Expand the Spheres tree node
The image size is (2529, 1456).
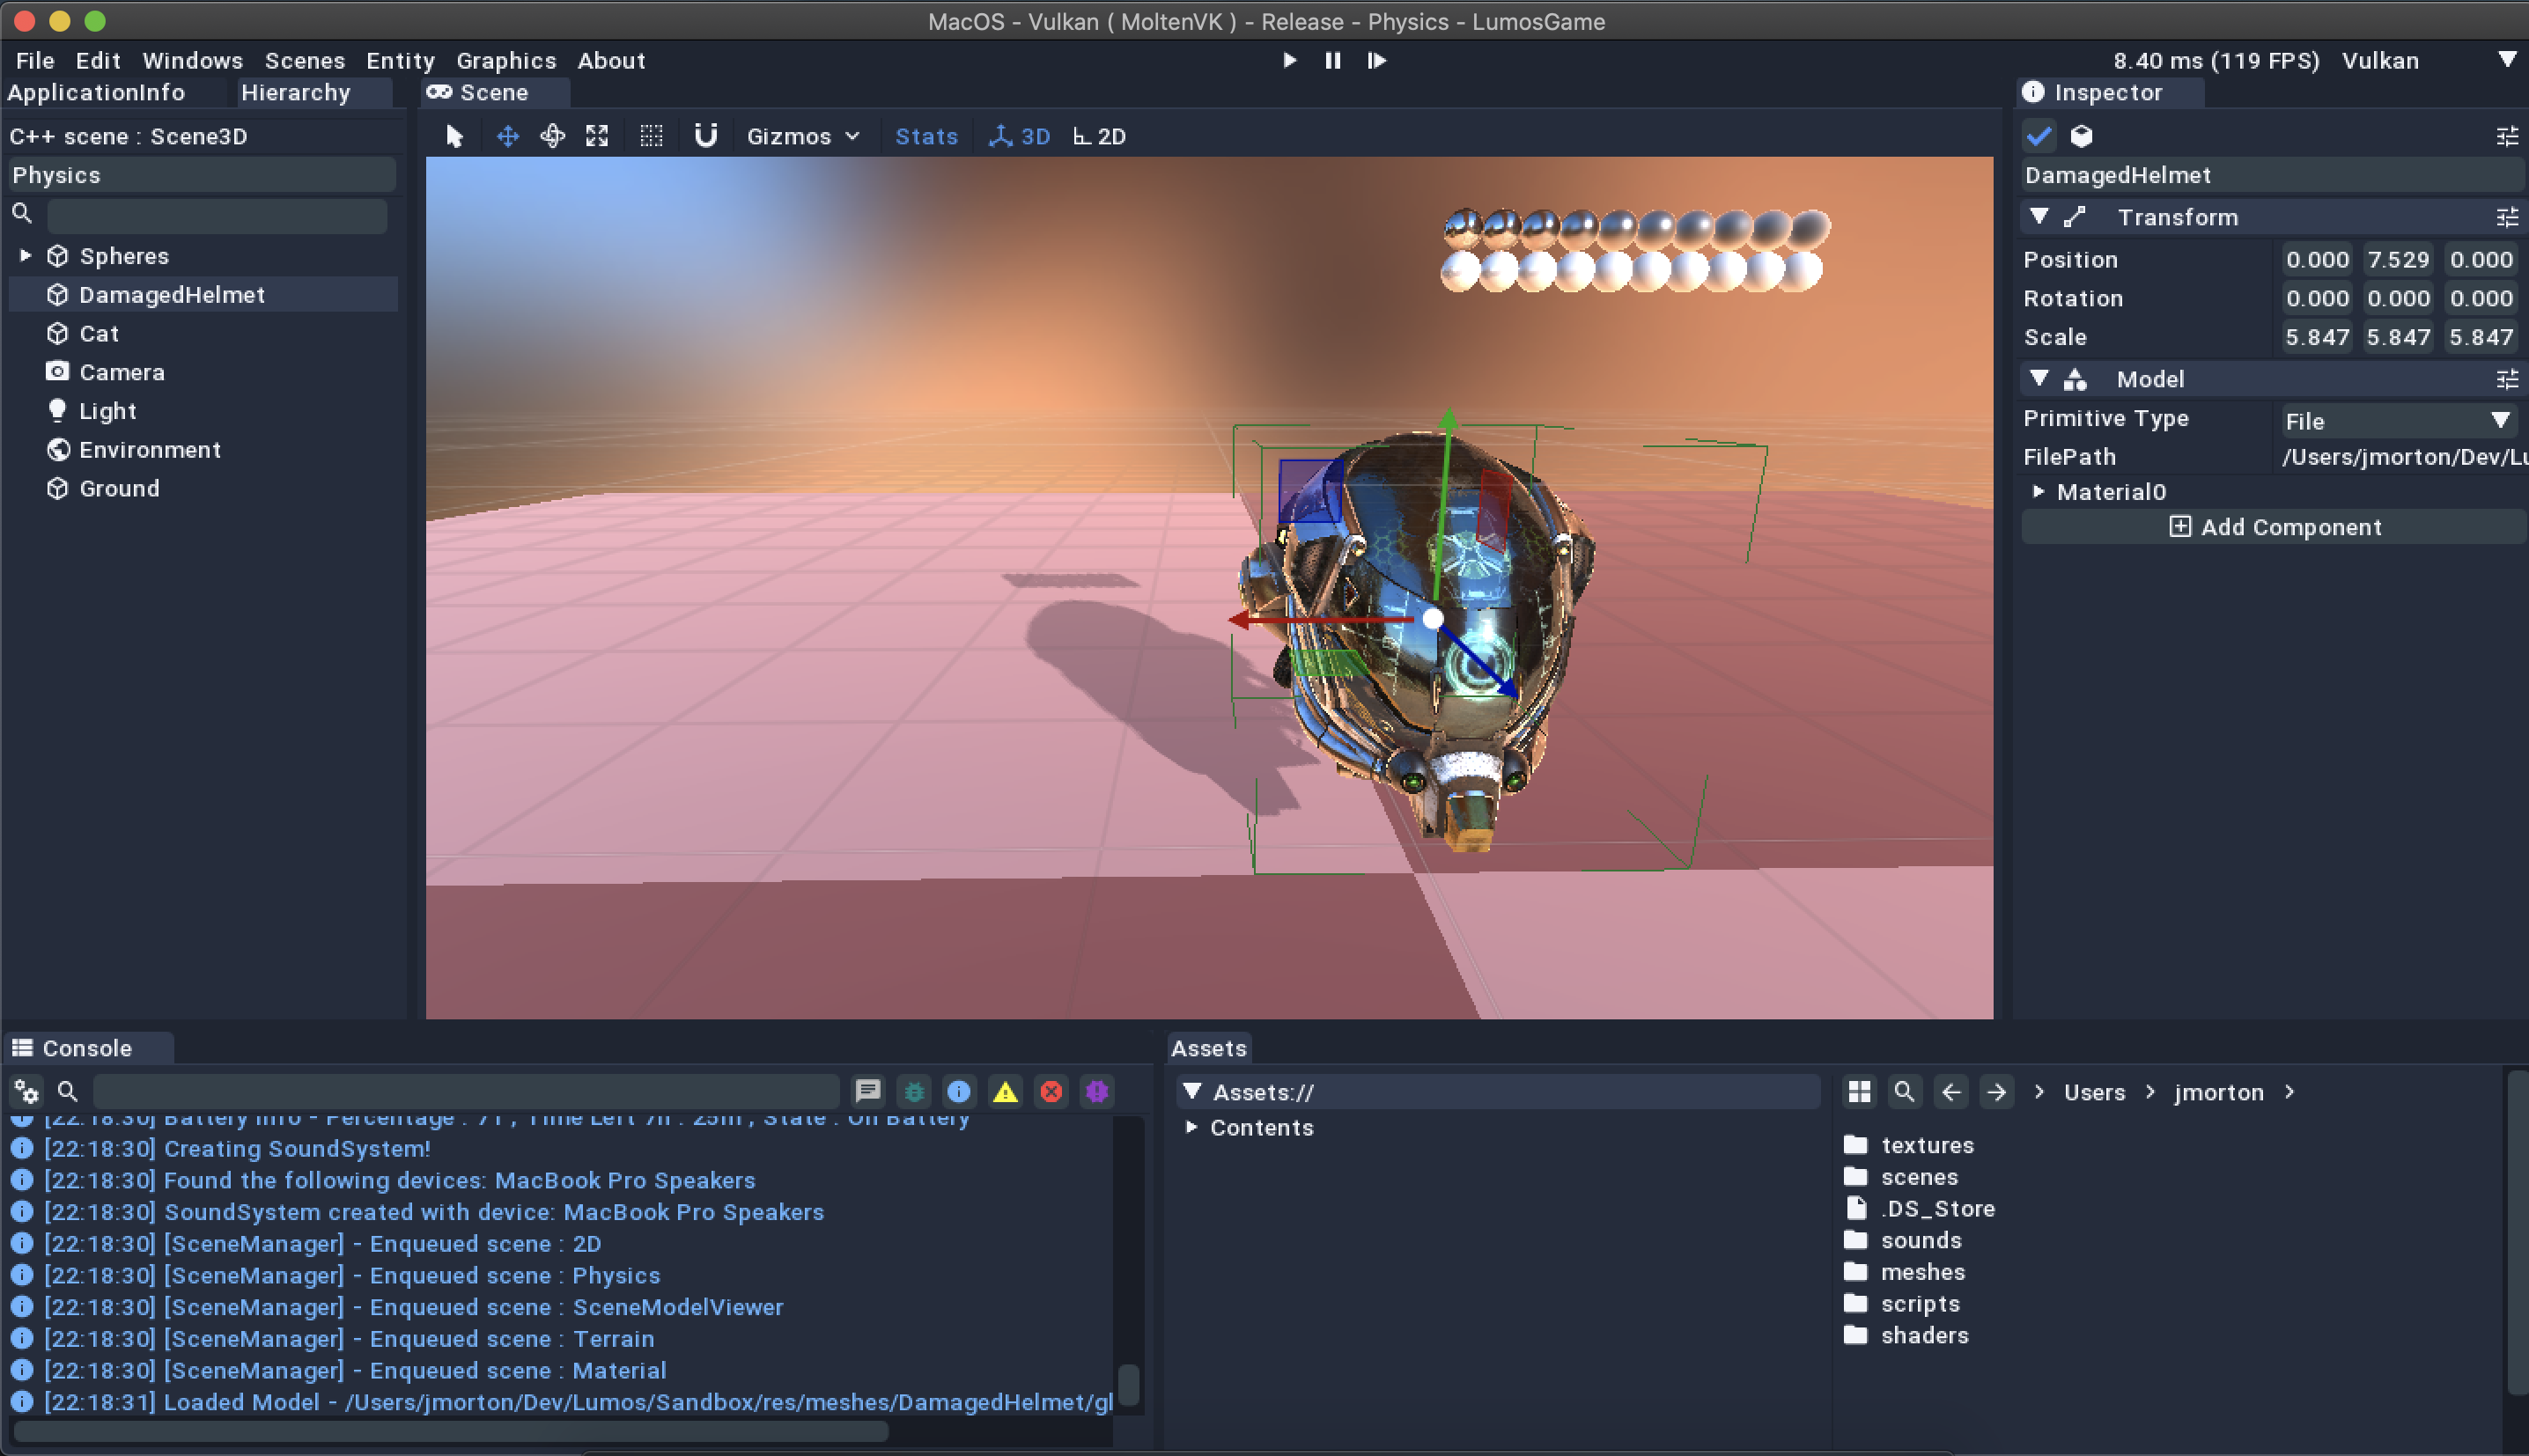click(26, 256)
